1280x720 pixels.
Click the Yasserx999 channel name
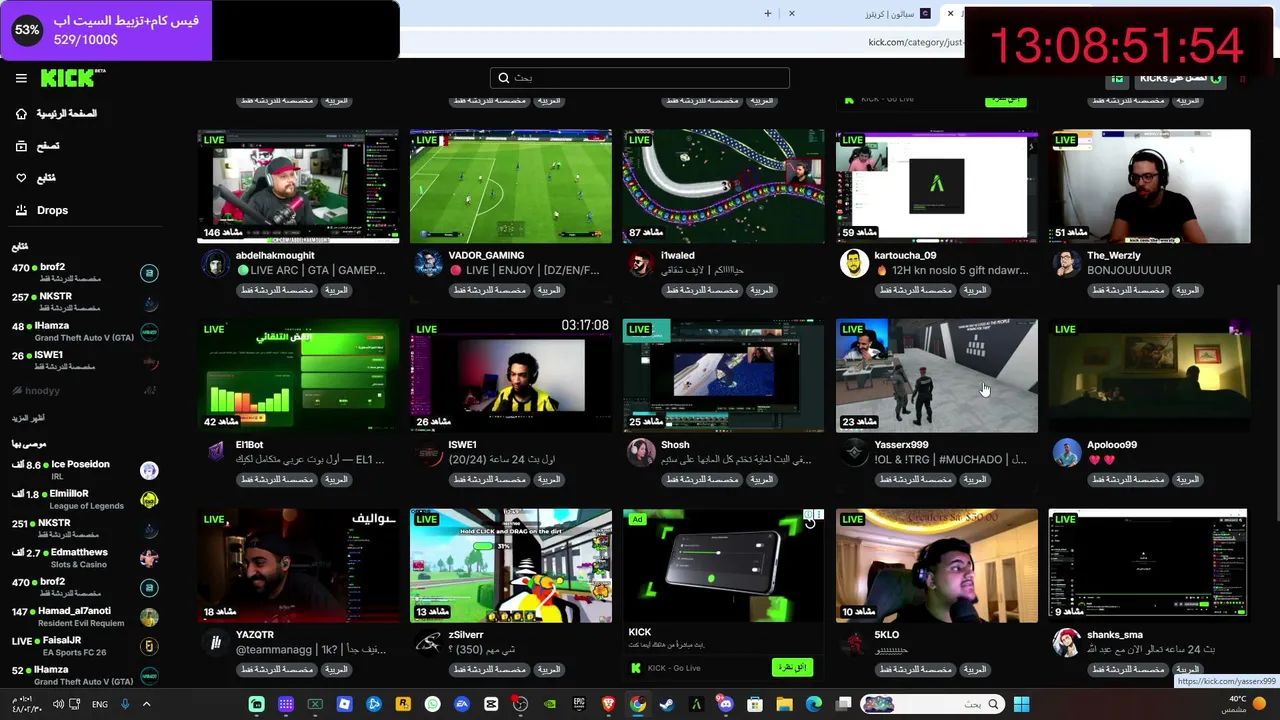coord(901,445)
